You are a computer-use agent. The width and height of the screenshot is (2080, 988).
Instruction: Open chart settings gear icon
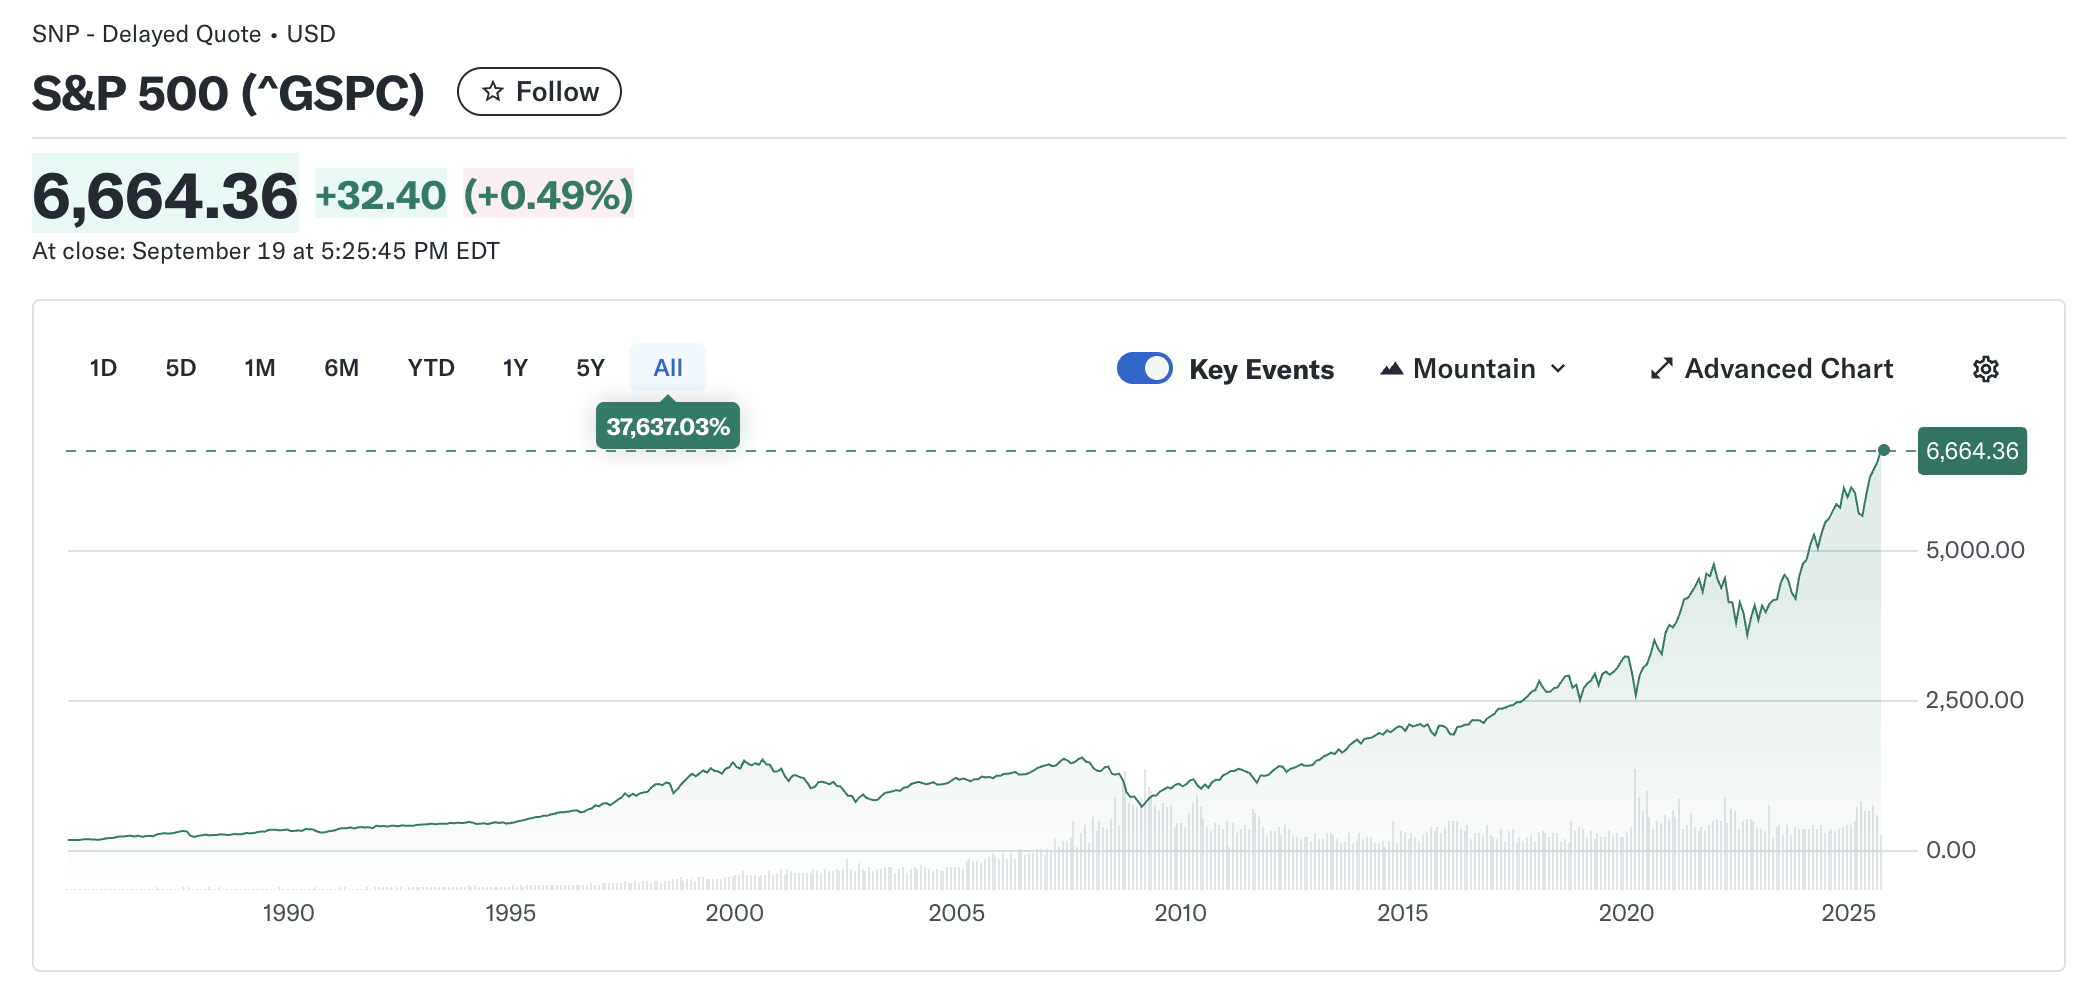tap(1985, 369)
